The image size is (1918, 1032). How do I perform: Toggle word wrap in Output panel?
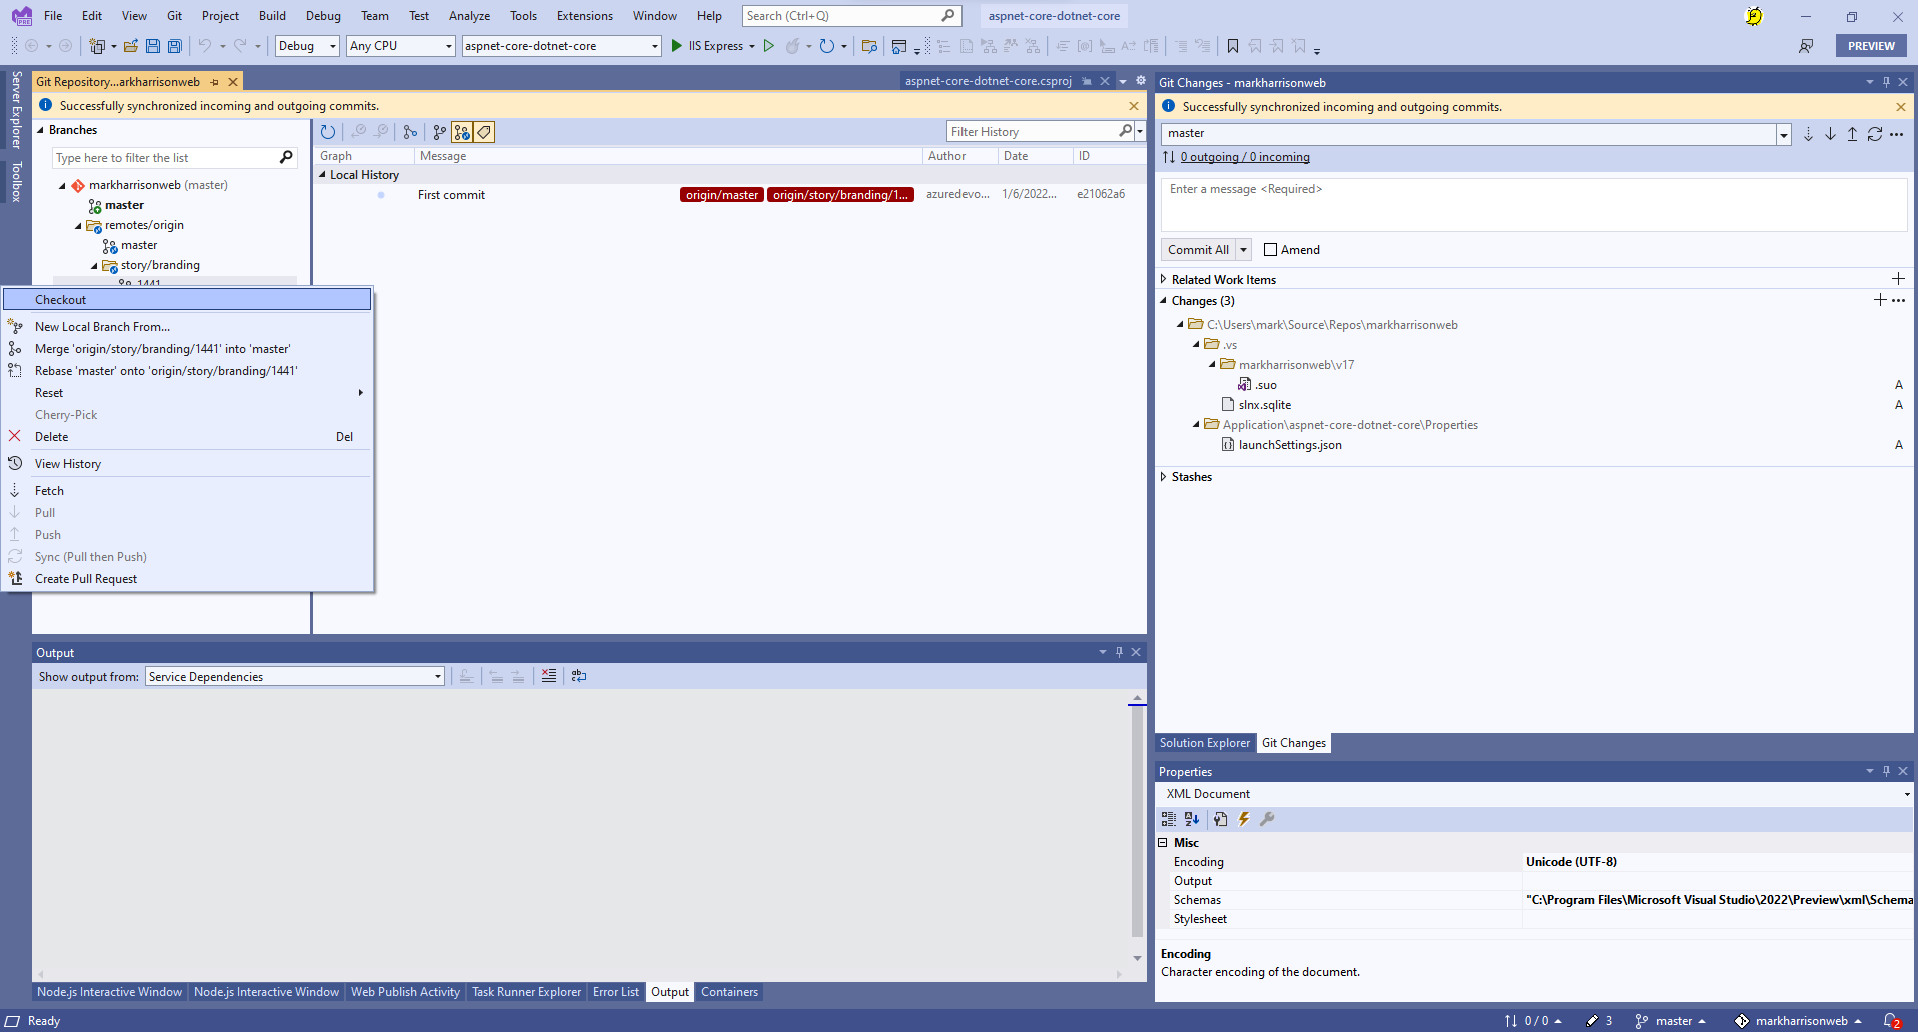pyautogui.click(x=579, y=677)
